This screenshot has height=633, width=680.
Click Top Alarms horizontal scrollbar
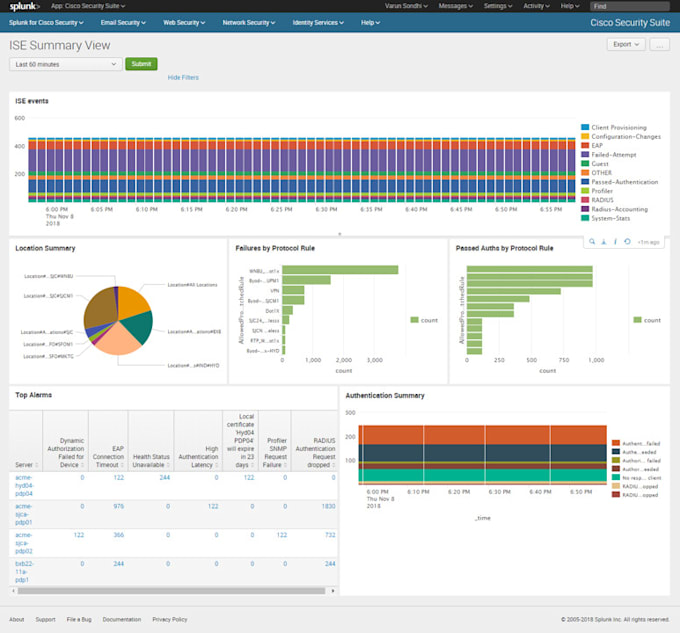point(171,591)
